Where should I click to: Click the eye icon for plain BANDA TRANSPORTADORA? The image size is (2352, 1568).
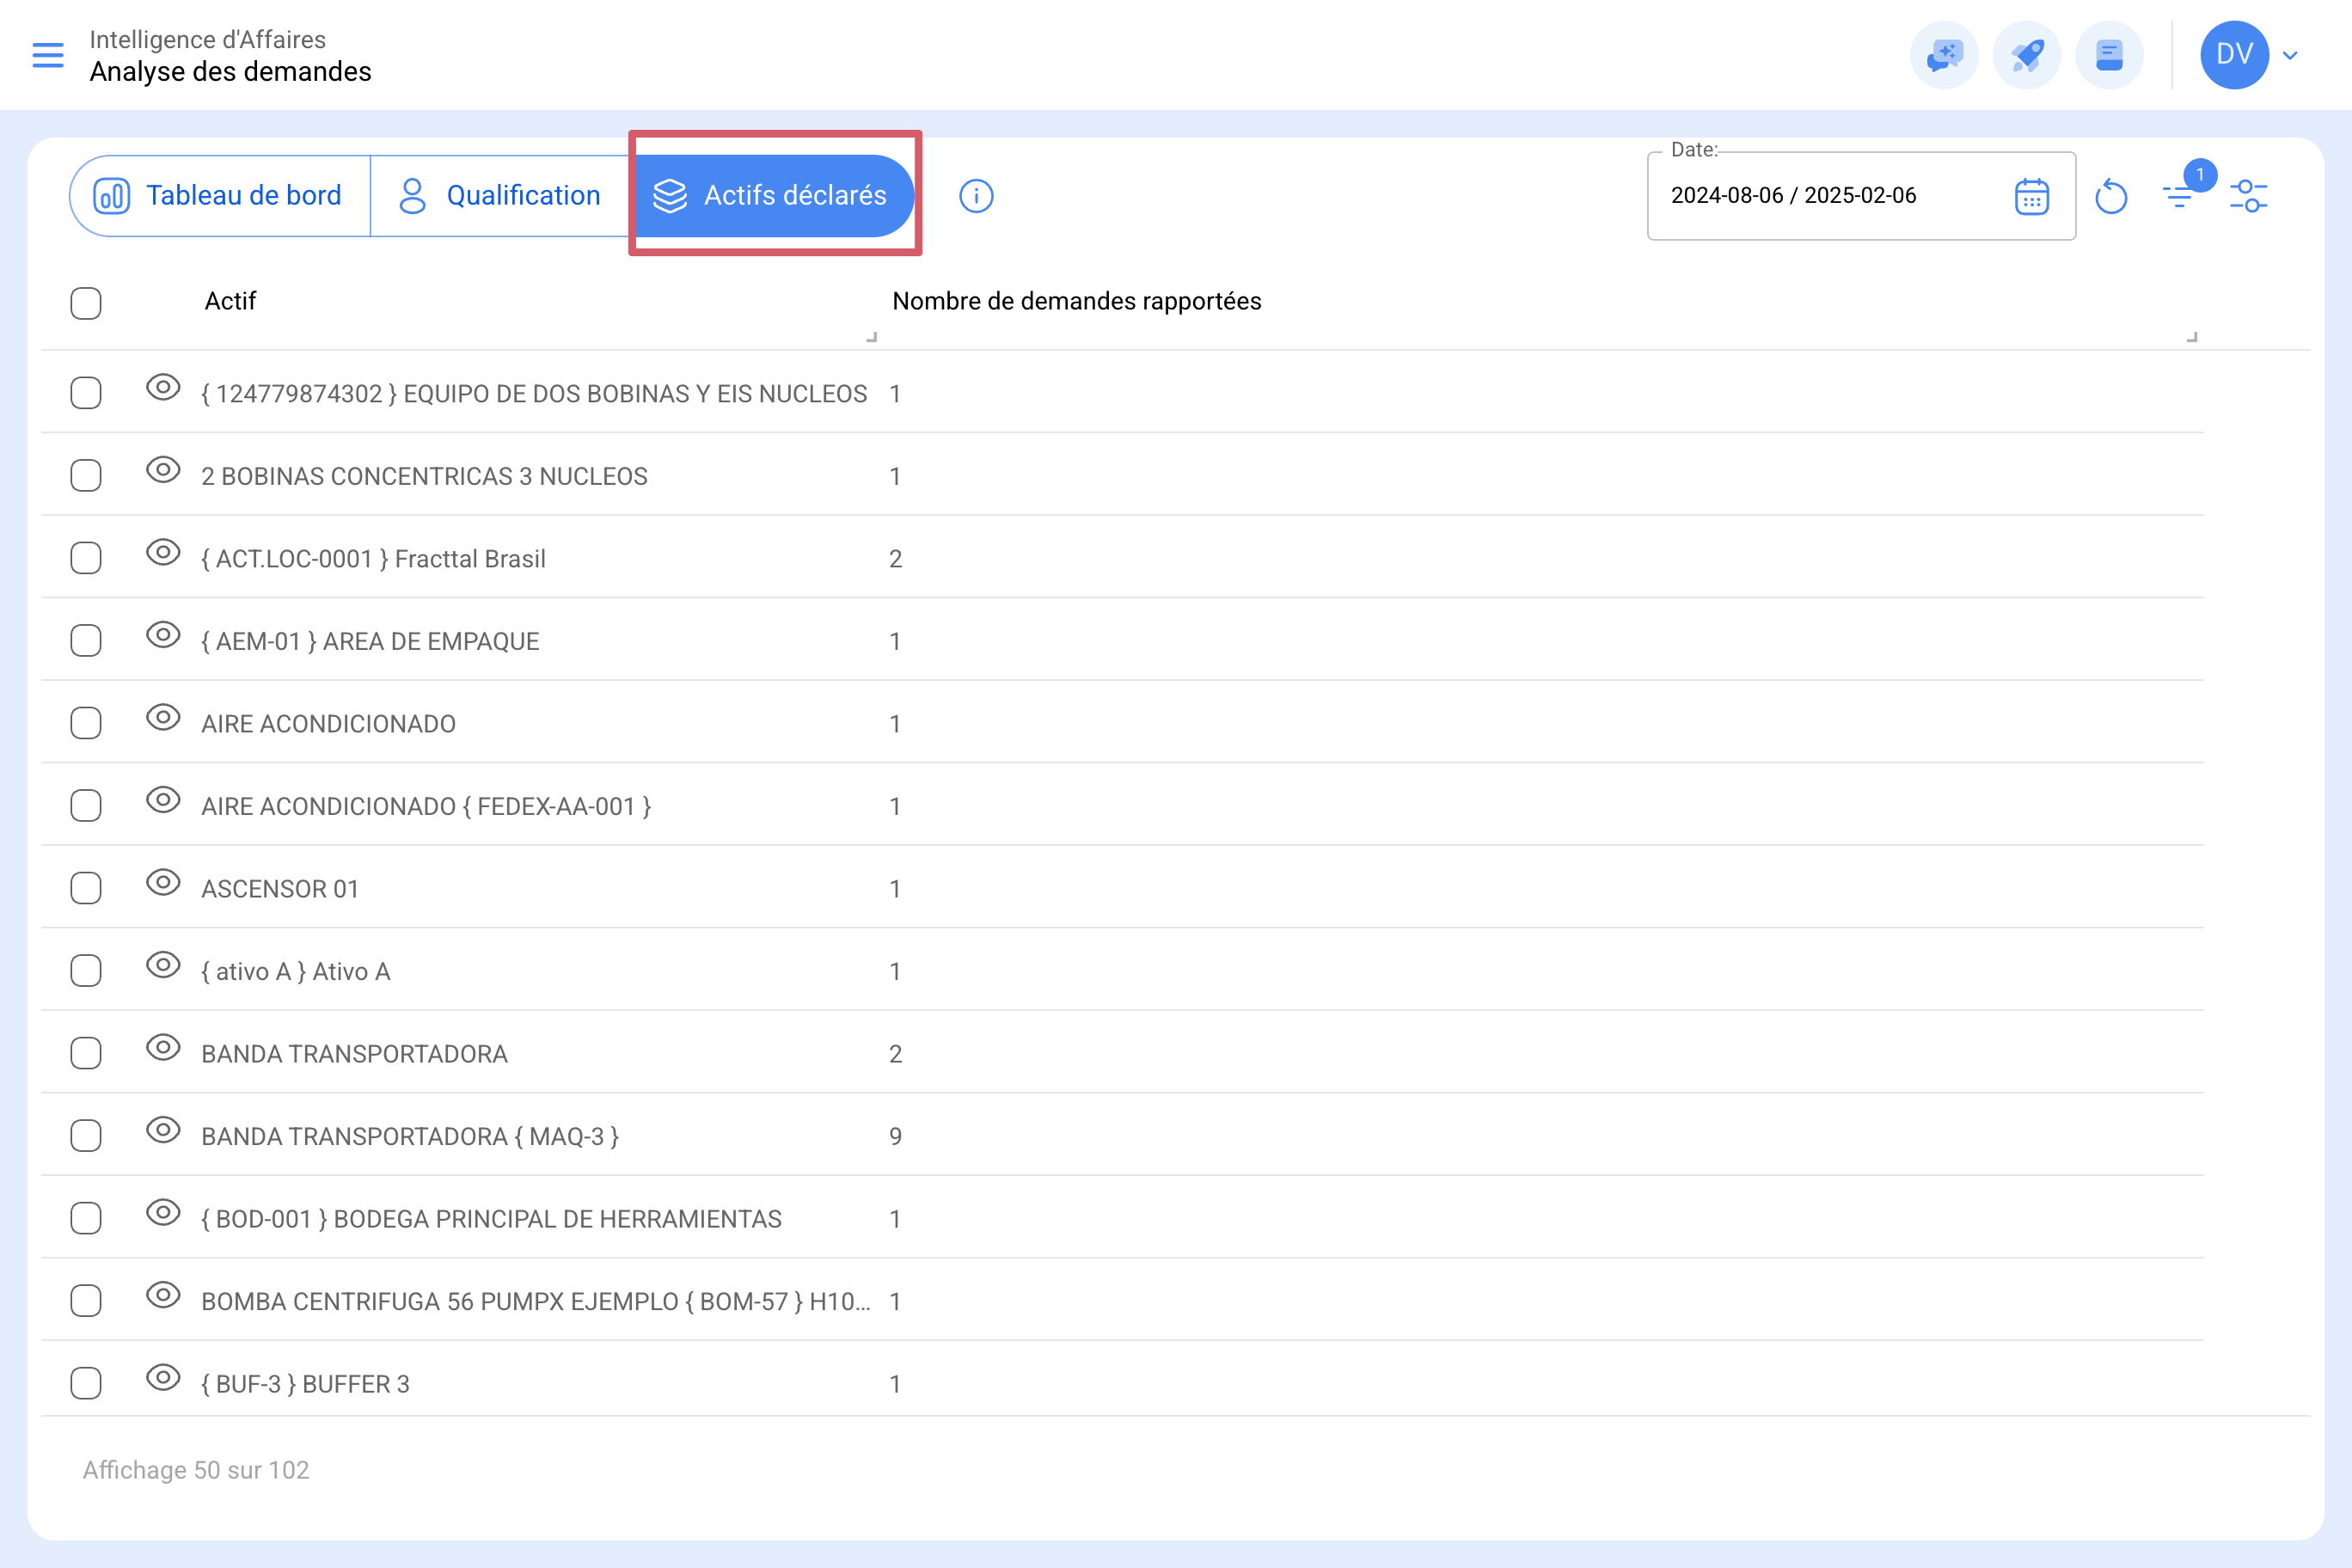point(163,1047)
